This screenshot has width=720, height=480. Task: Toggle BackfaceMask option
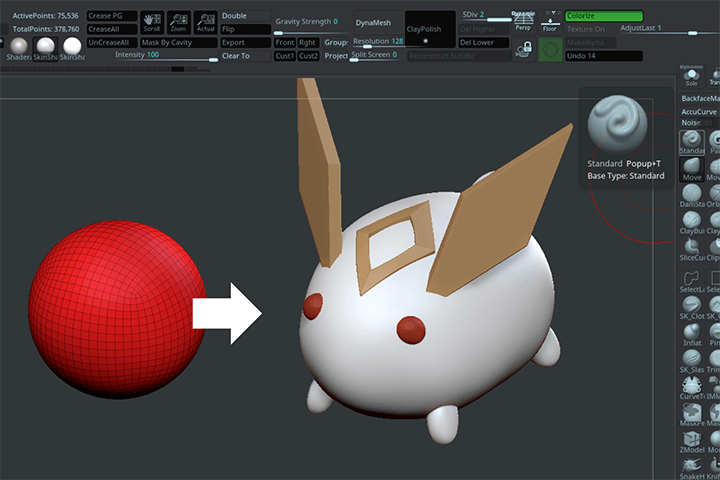pos(700,98)
